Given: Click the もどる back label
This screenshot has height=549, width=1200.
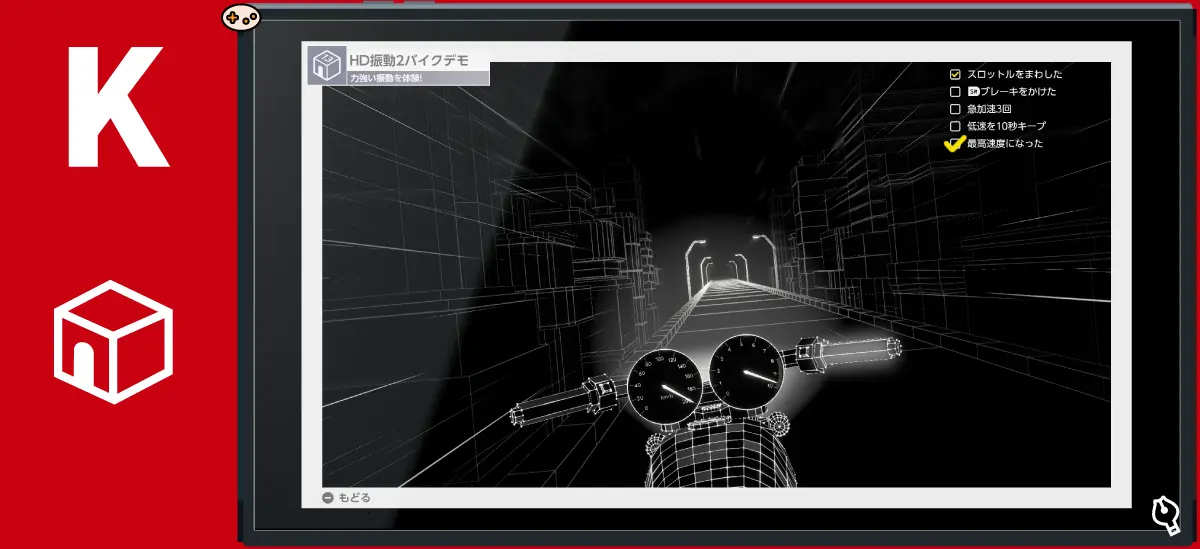Looking at the screenshot, I should (354, 497).
